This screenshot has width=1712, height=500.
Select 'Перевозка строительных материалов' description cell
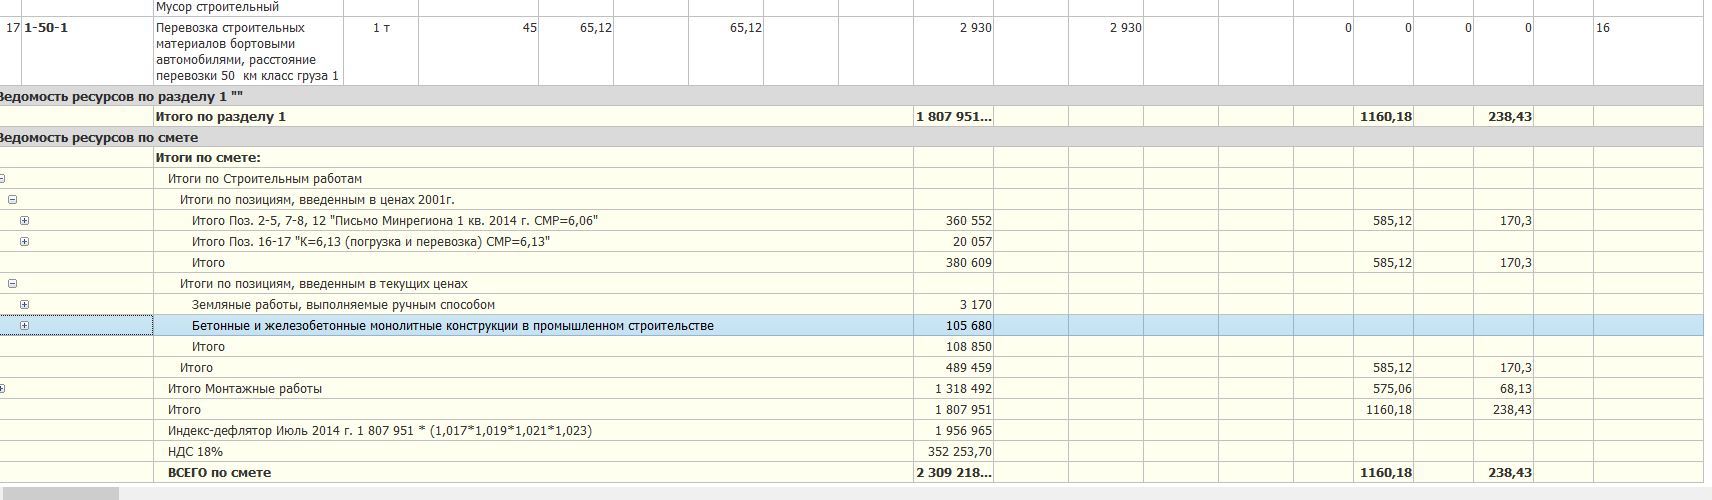[x=246, y=51]
